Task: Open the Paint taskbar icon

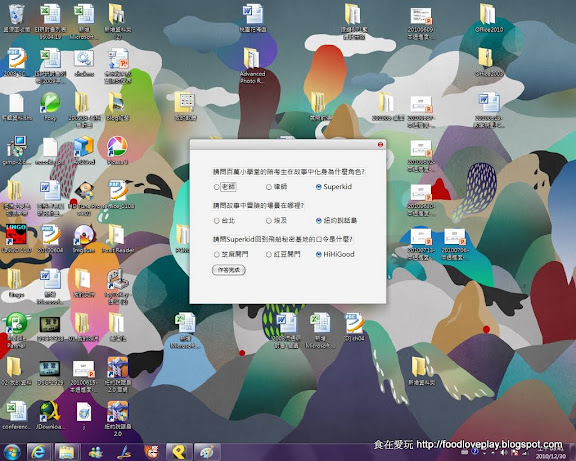Action: coord(207,452)
